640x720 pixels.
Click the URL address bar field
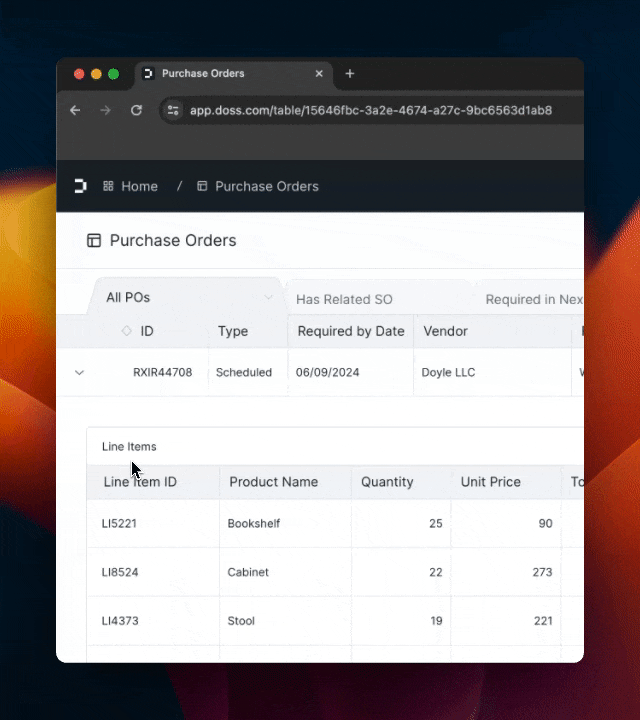371,110
